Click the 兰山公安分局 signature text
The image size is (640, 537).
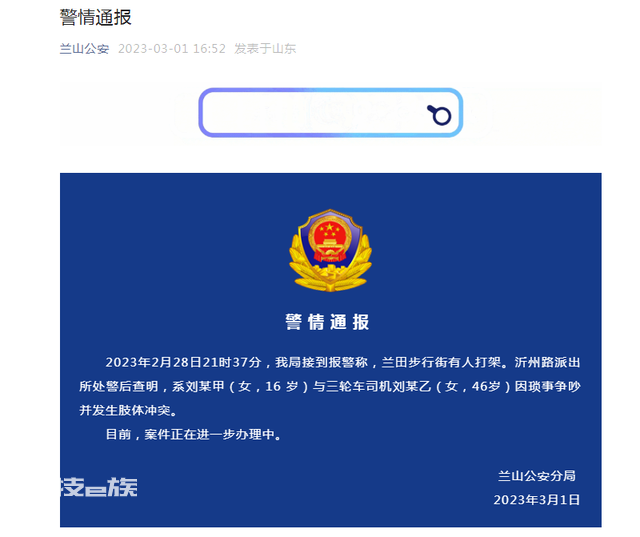(537, 476)
